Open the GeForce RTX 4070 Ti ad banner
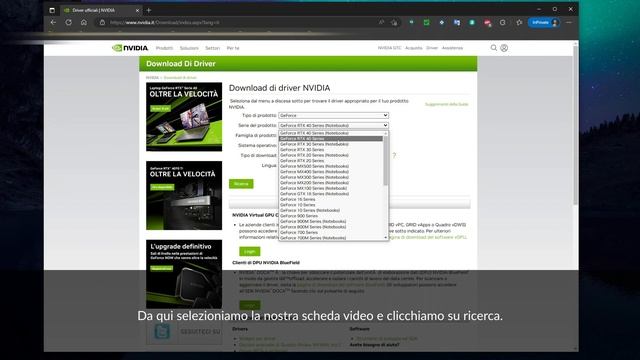 (184, 196)
